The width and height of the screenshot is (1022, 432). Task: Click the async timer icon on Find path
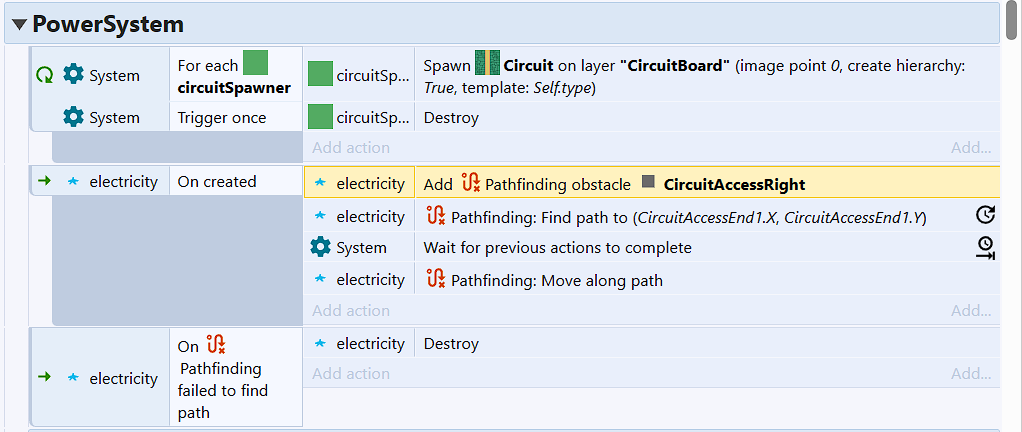point(985,215)
